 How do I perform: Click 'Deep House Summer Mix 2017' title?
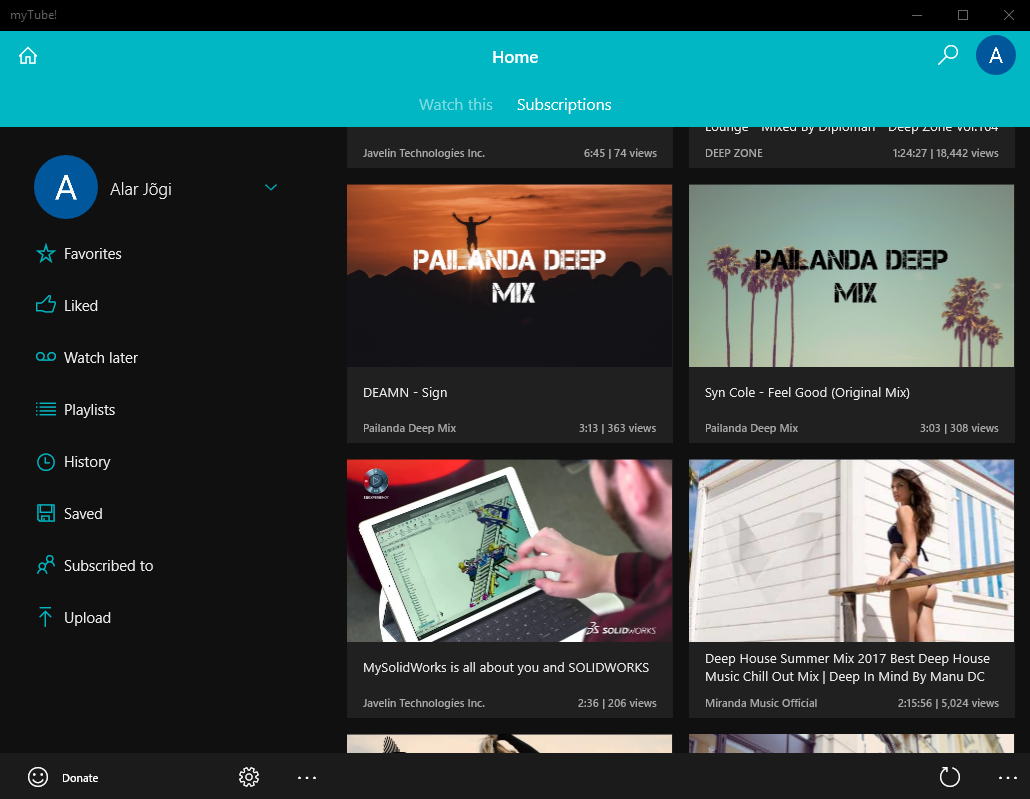[x=847, y=668]
